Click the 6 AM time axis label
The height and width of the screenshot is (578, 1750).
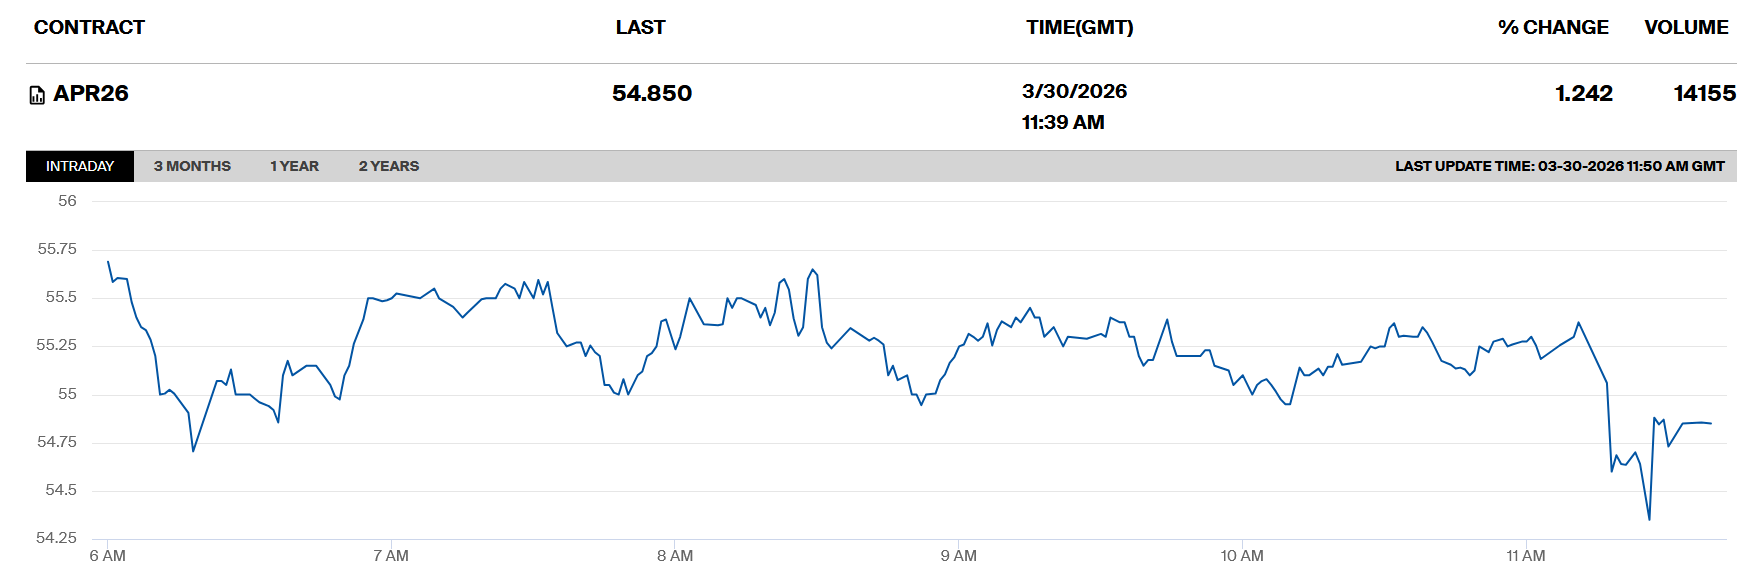coord(107,556)
